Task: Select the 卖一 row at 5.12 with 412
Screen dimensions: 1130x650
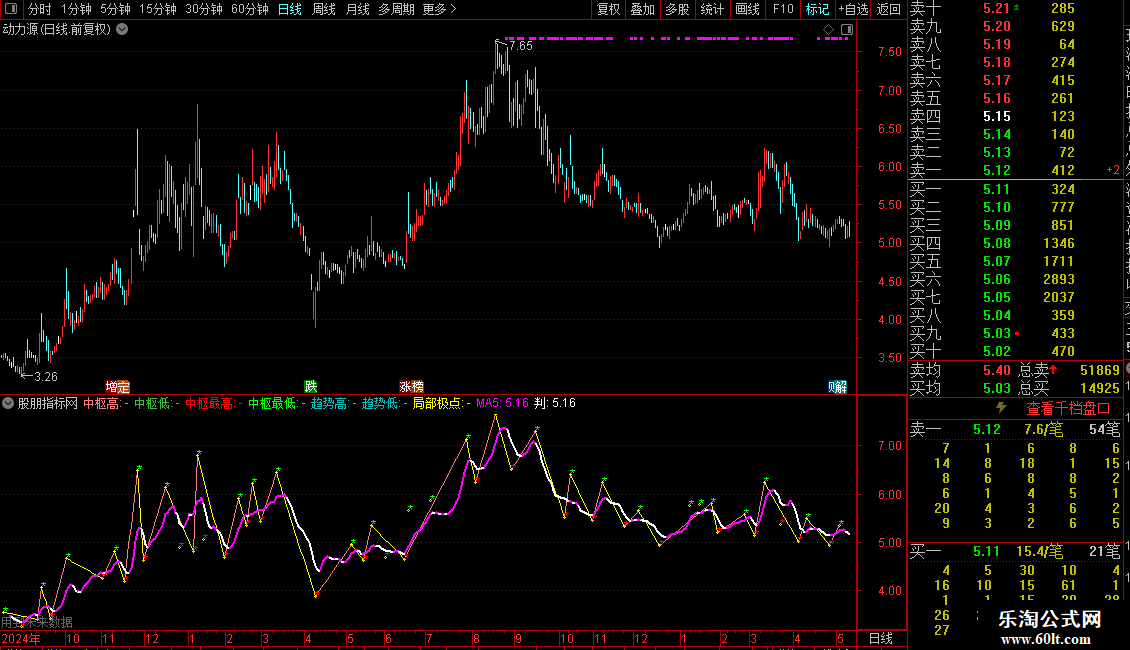Action: (x=1015, y=171)
